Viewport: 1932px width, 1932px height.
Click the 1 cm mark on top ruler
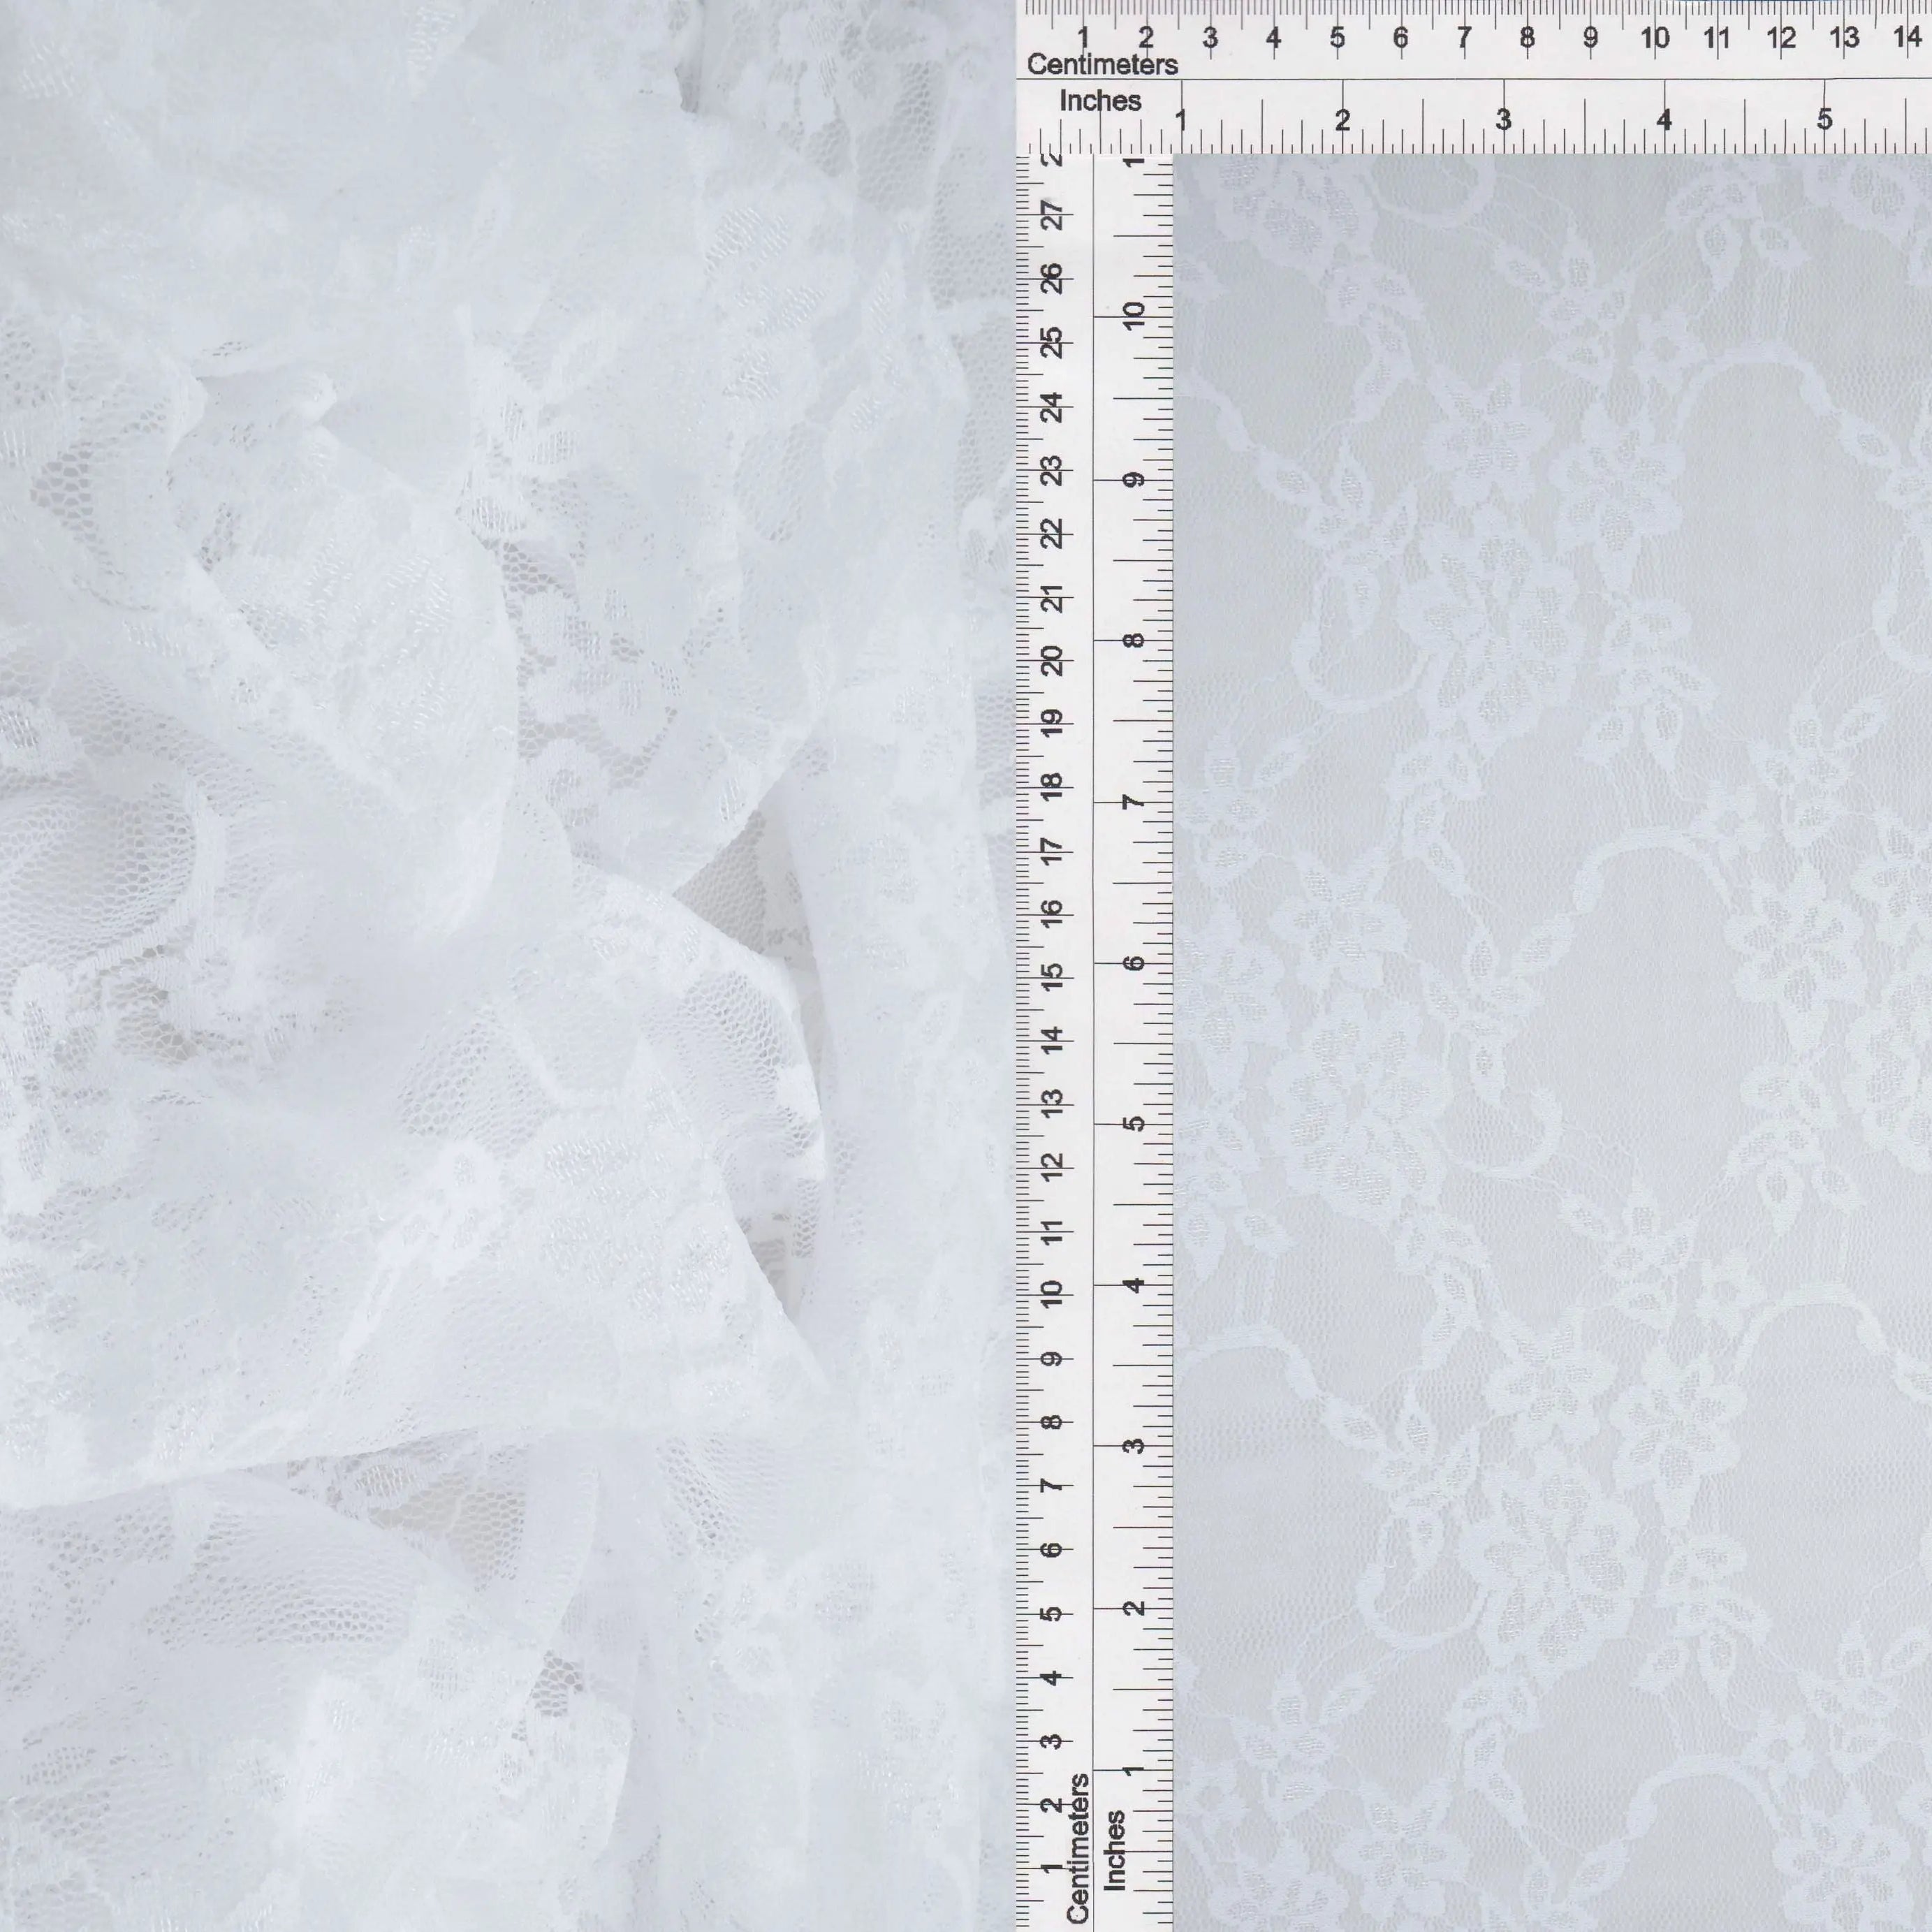pos(1084,38)
